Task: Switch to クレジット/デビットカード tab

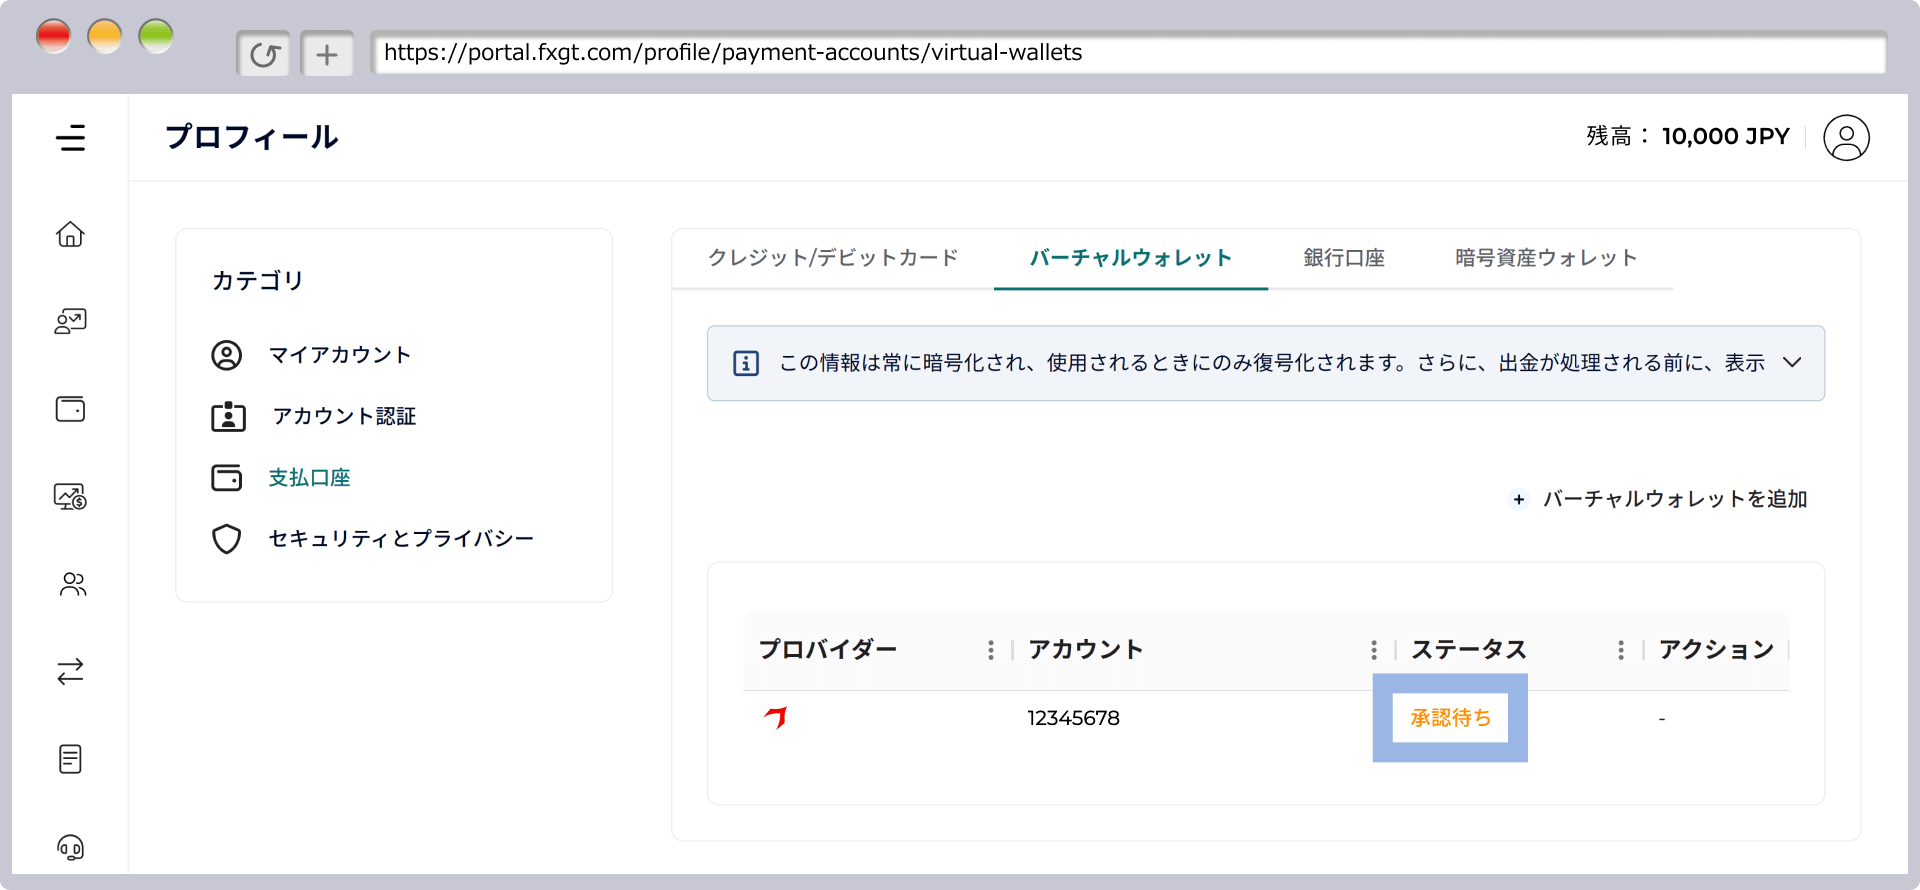Action: 833,258
